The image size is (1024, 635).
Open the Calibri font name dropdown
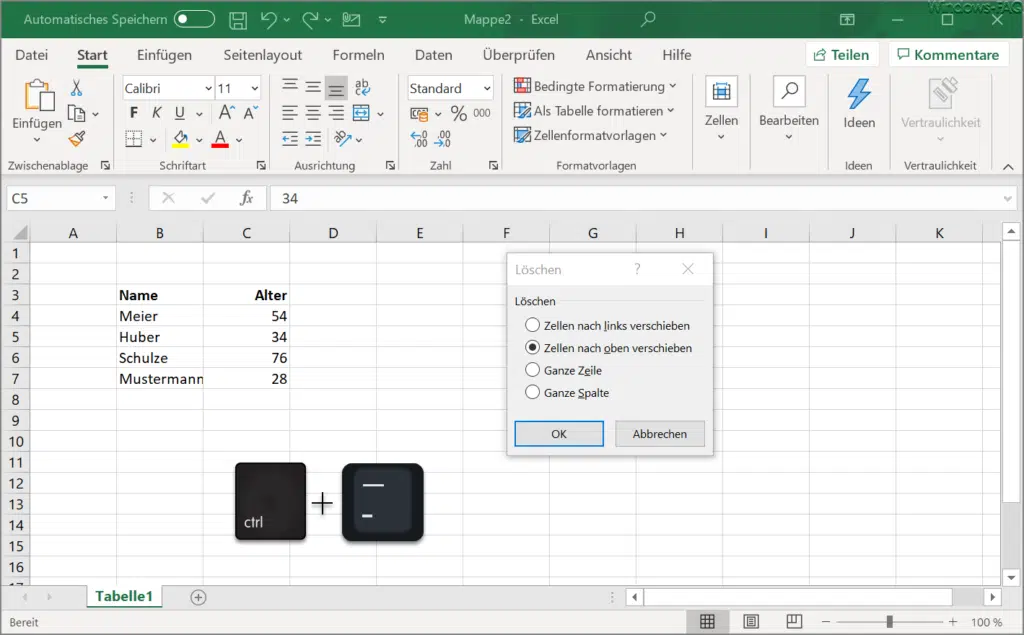pyautogui.click(x=210, y=88)
